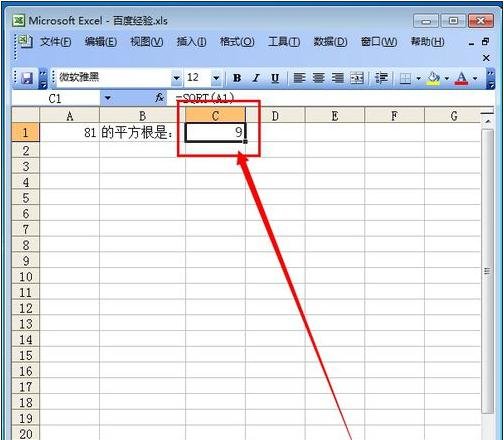Align text left

(299, 78)
